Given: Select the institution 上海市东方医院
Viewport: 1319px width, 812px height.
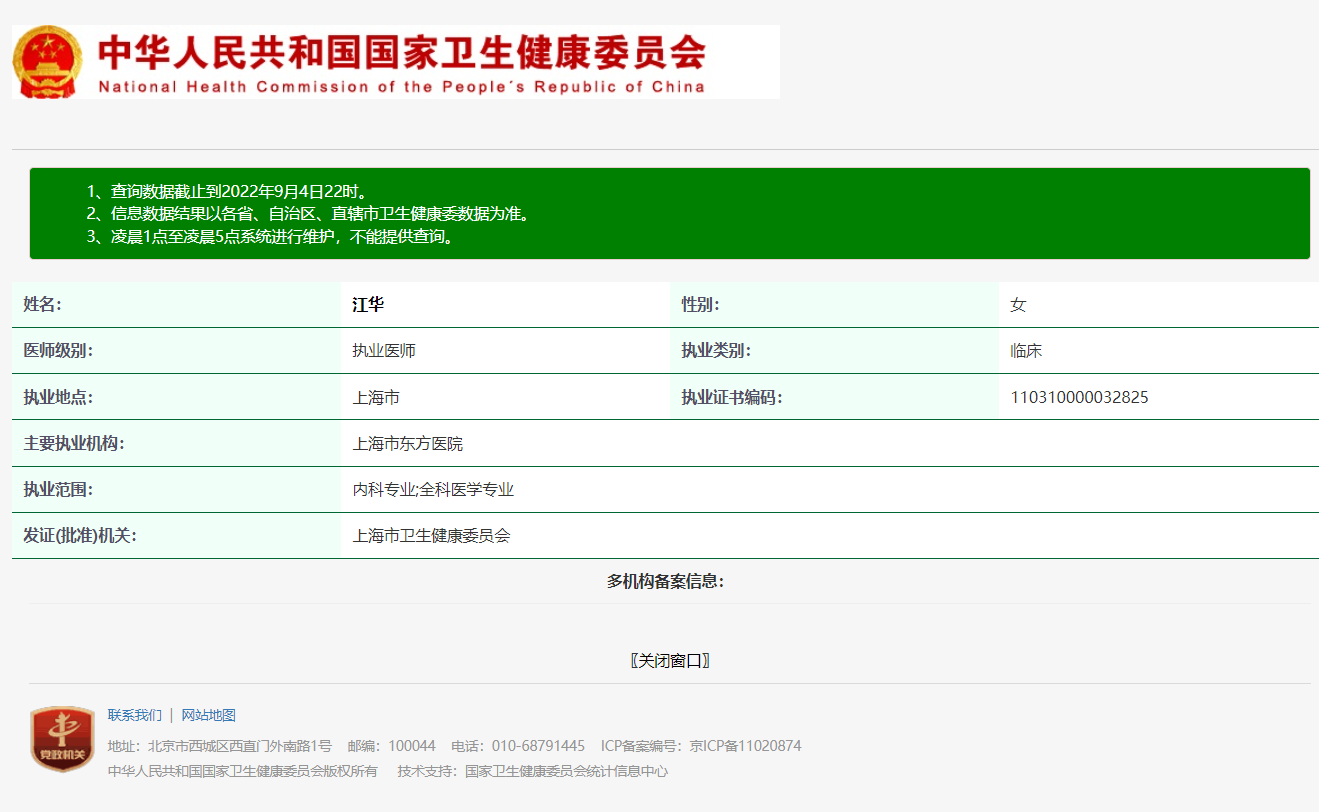Looking at the screenshot, I should point(408,443).
